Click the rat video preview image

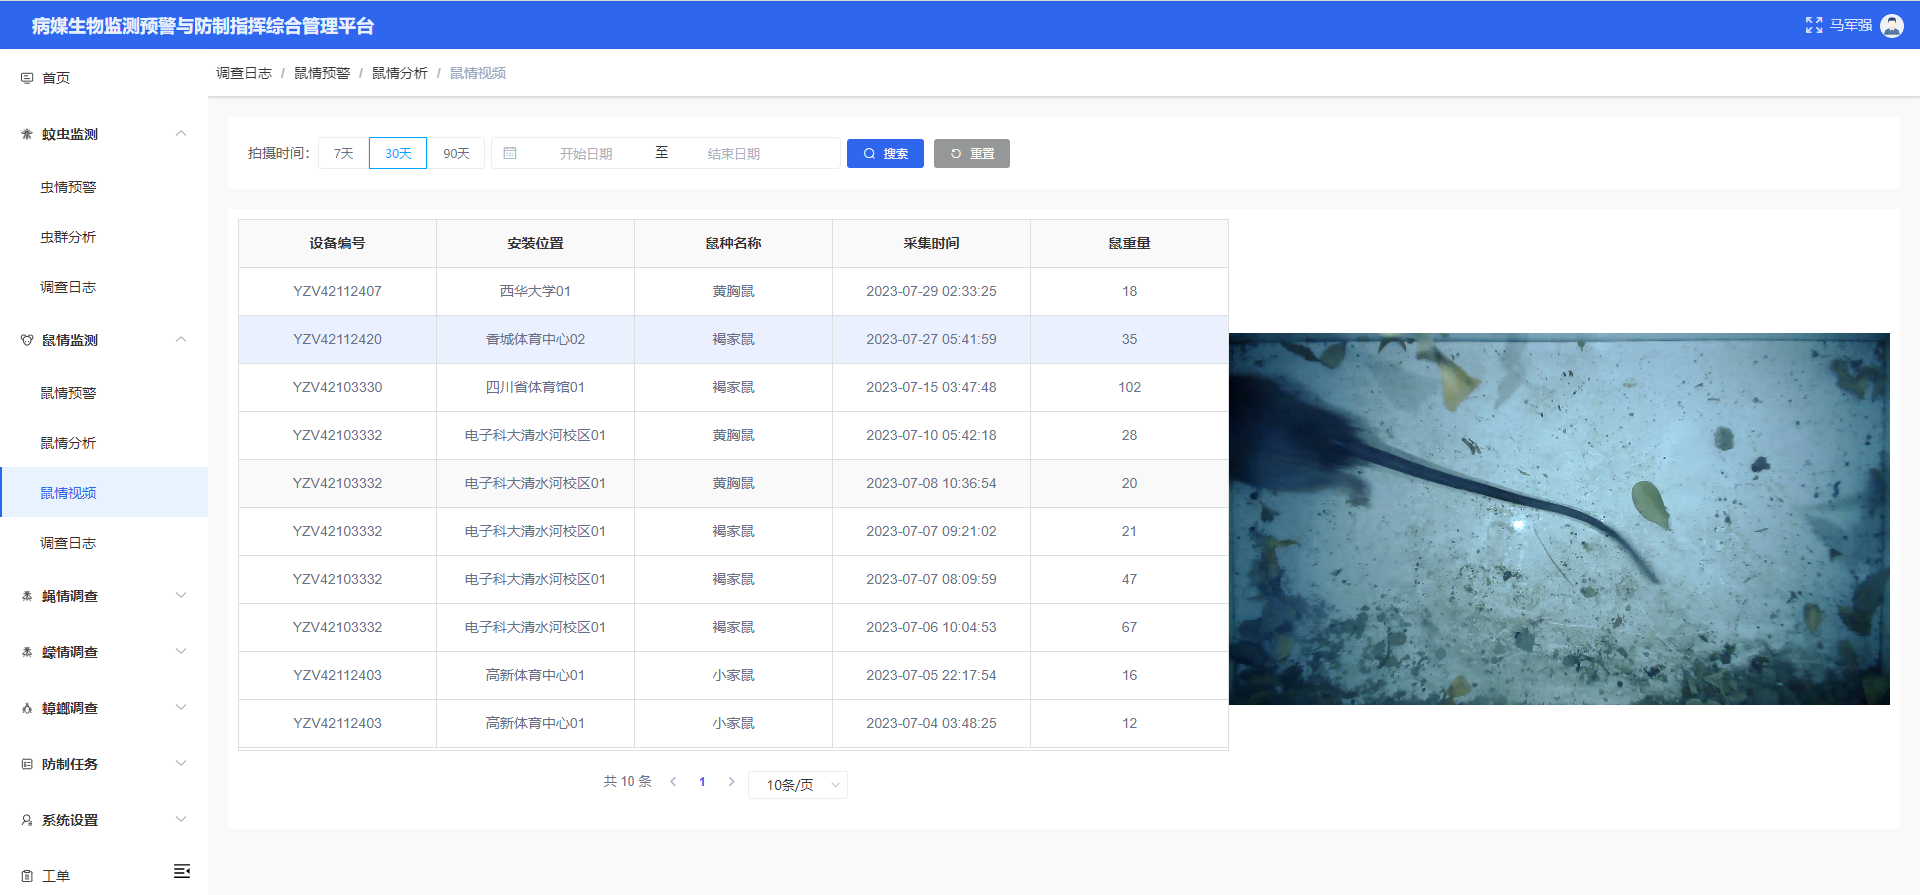(x=1559, y=519)
